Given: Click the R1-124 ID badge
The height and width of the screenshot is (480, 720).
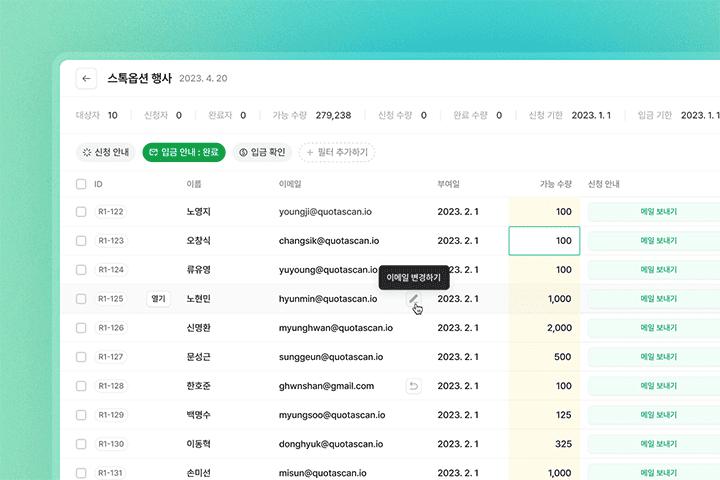Looking at the screenshot, I should [111, 270].
